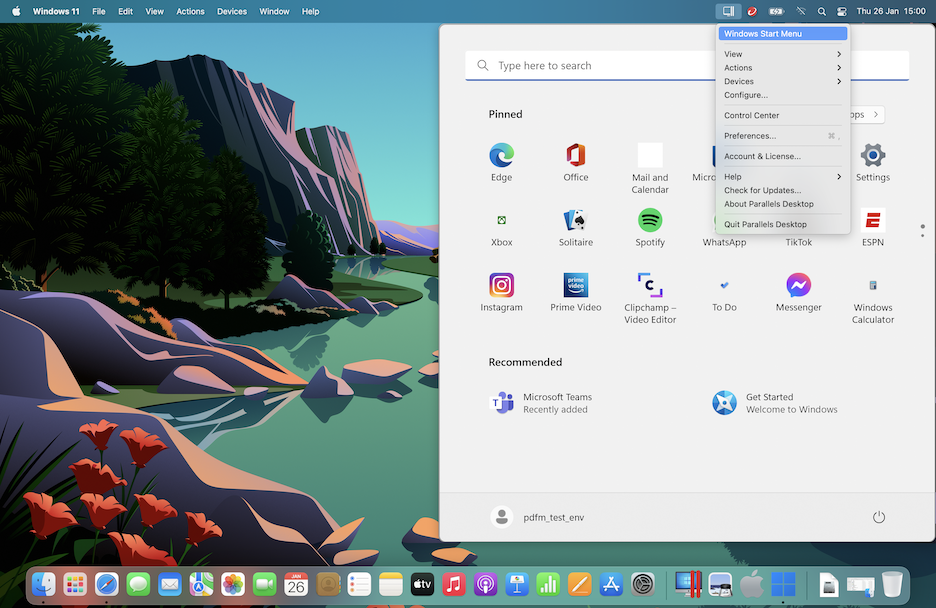Open the Instagram pinned app
Viewport: 936px width, 608px height.
click(501, 290)
